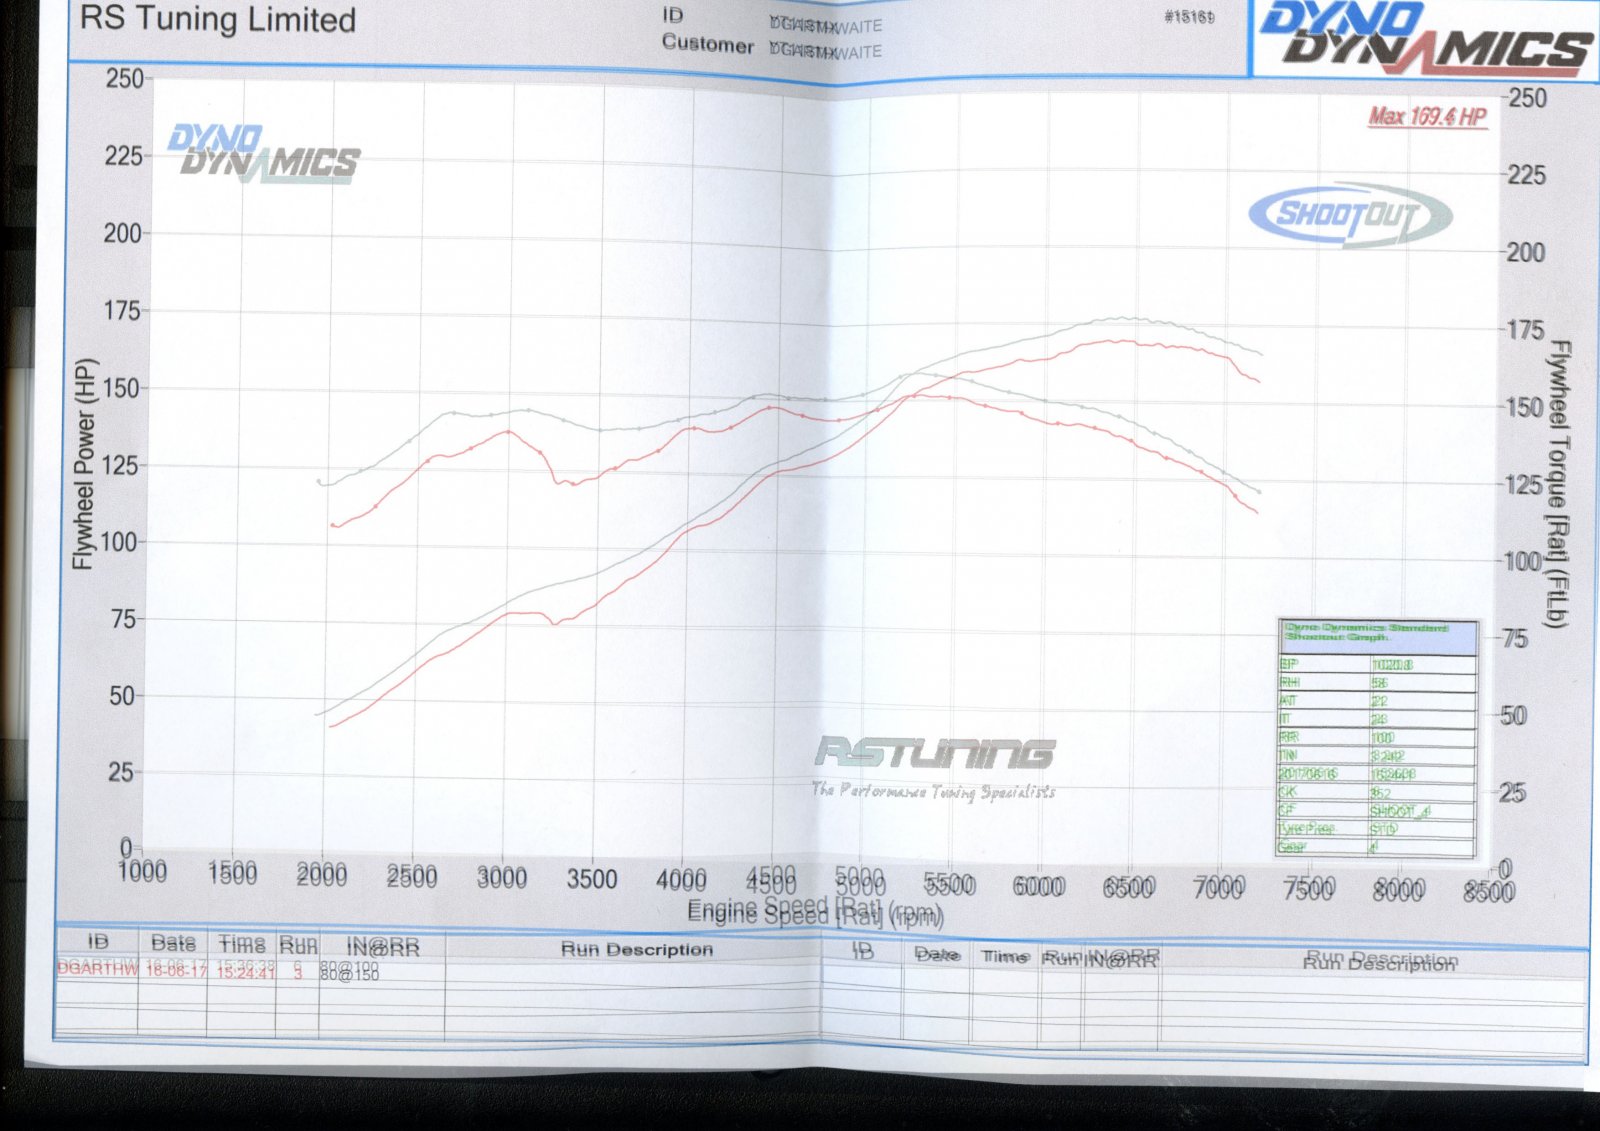The height and width of the screenshot is (1131, 1600).
Task: Click the 3500 rpm tick label on x-axis
Action: pyautogui.click(x=591, y=879)
